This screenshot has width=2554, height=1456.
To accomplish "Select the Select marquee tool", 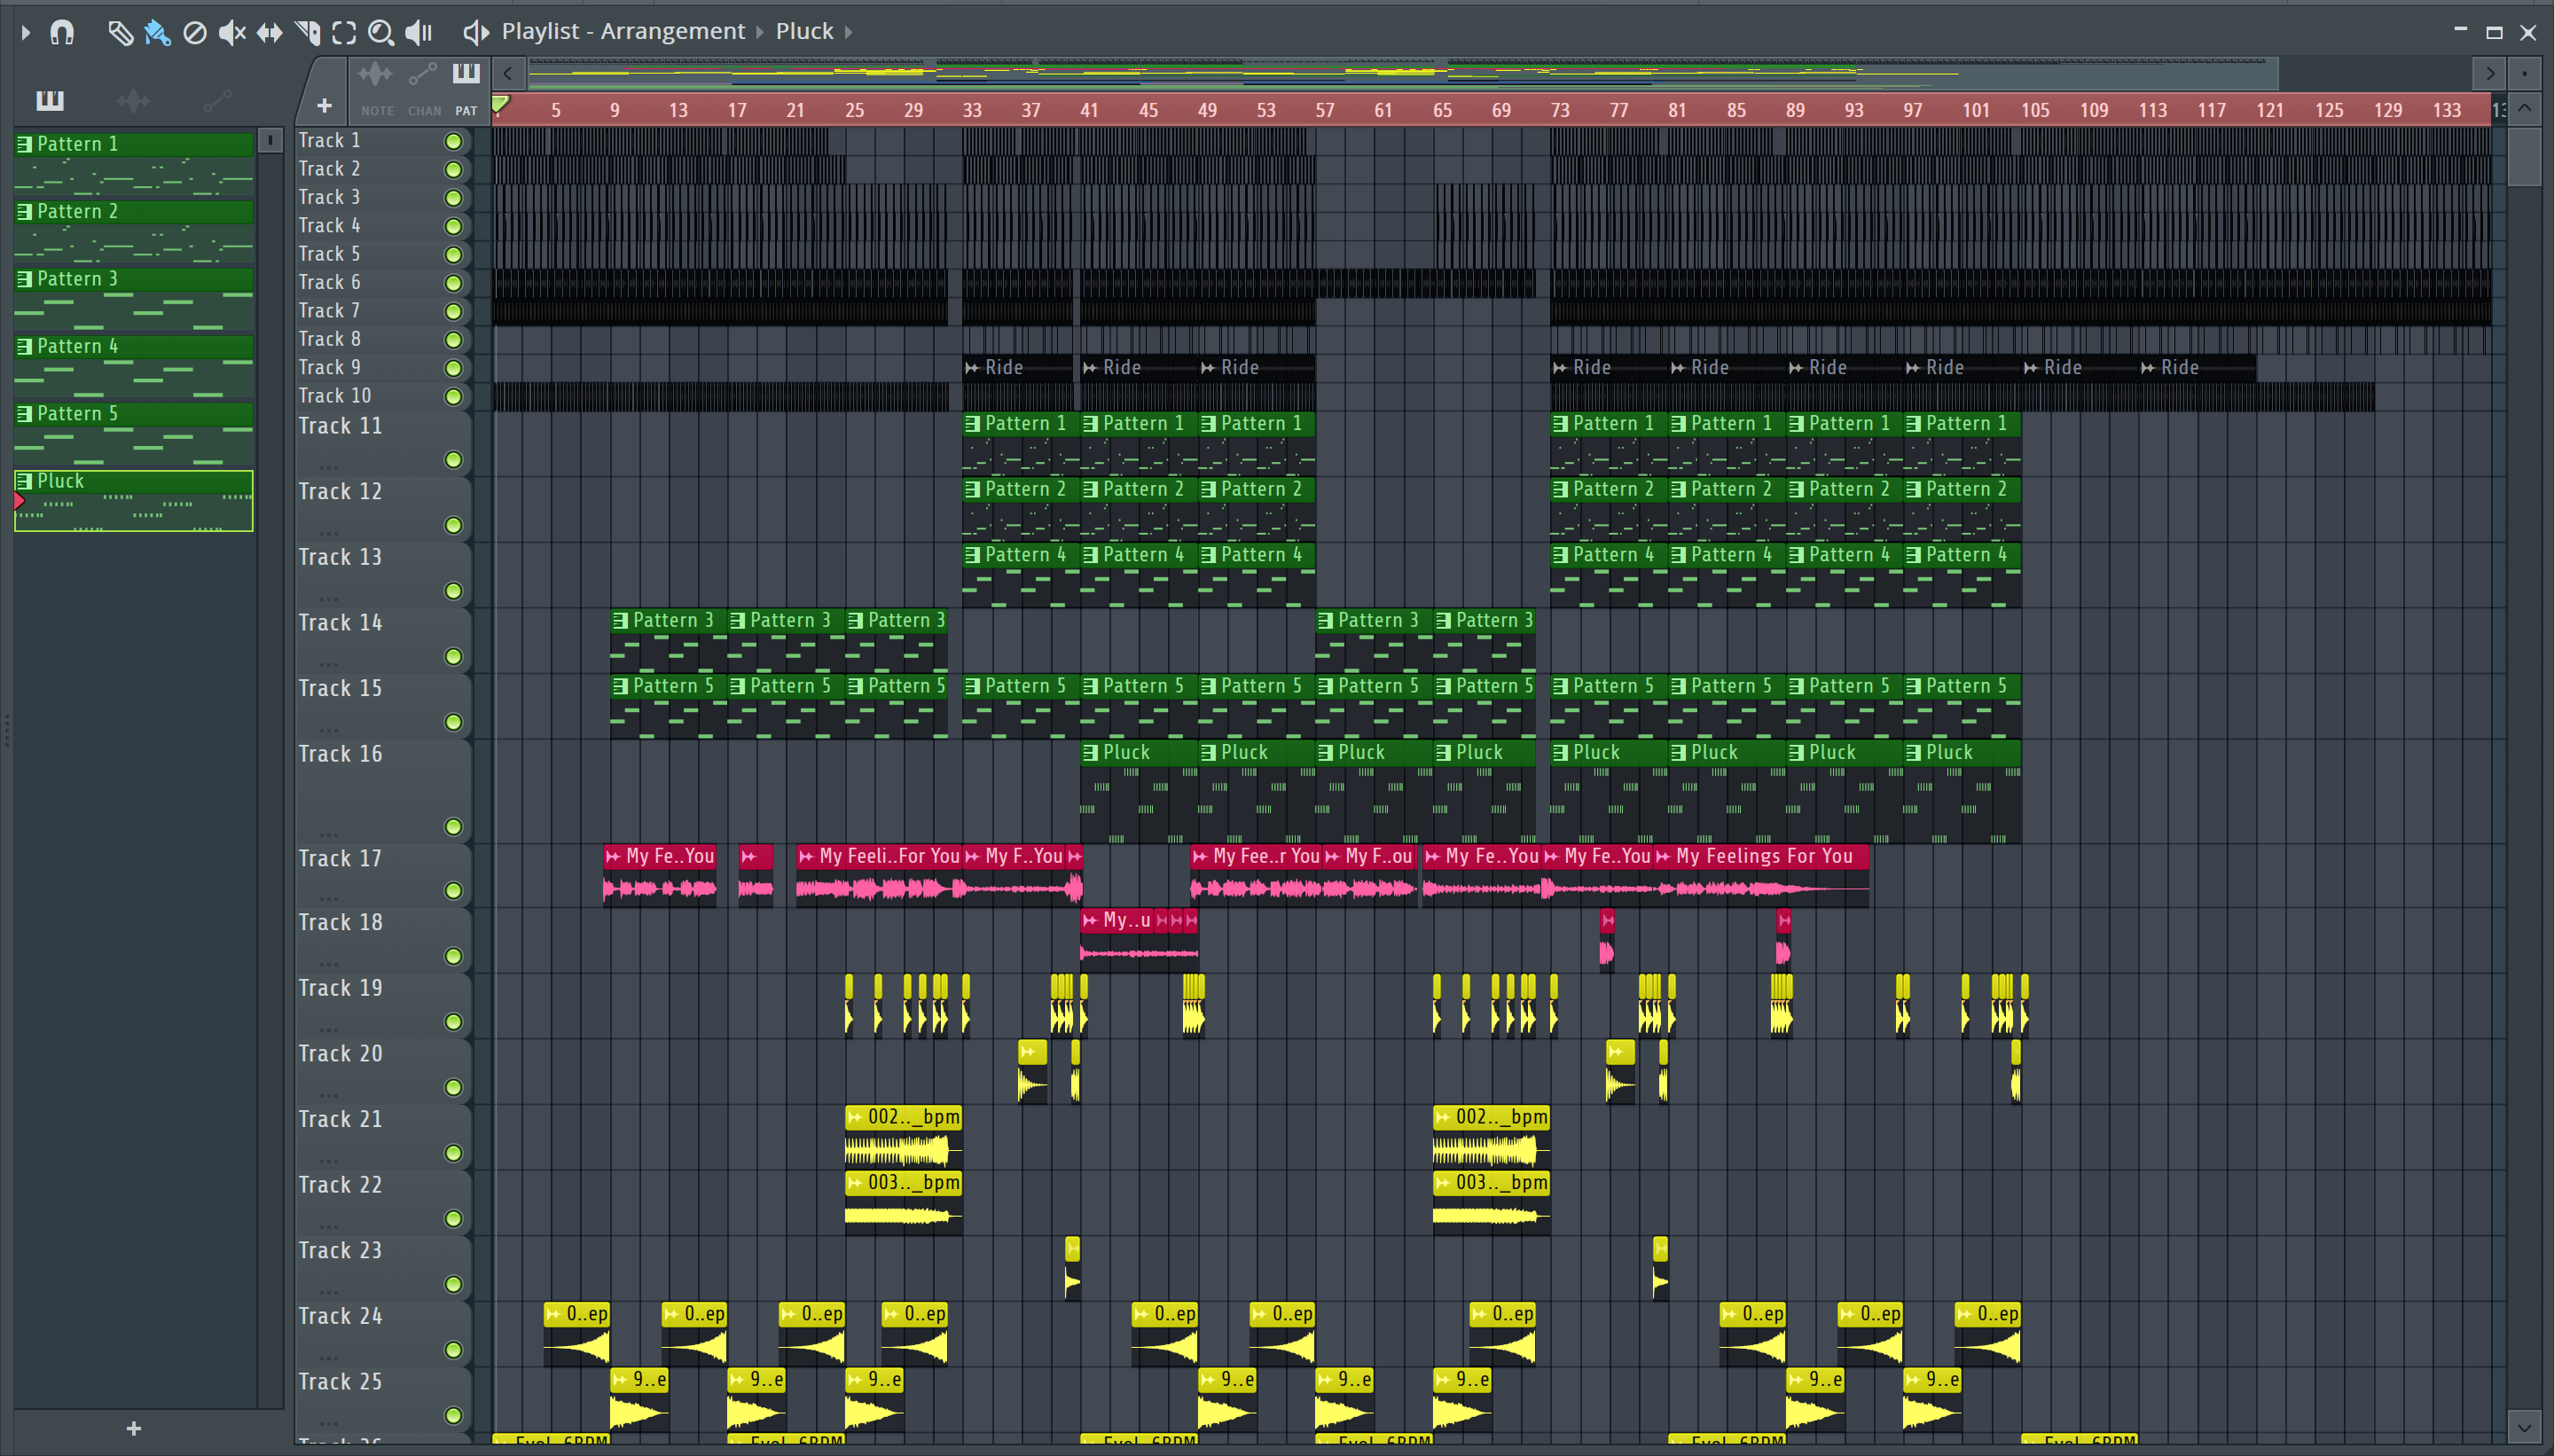I will point(344,33).
